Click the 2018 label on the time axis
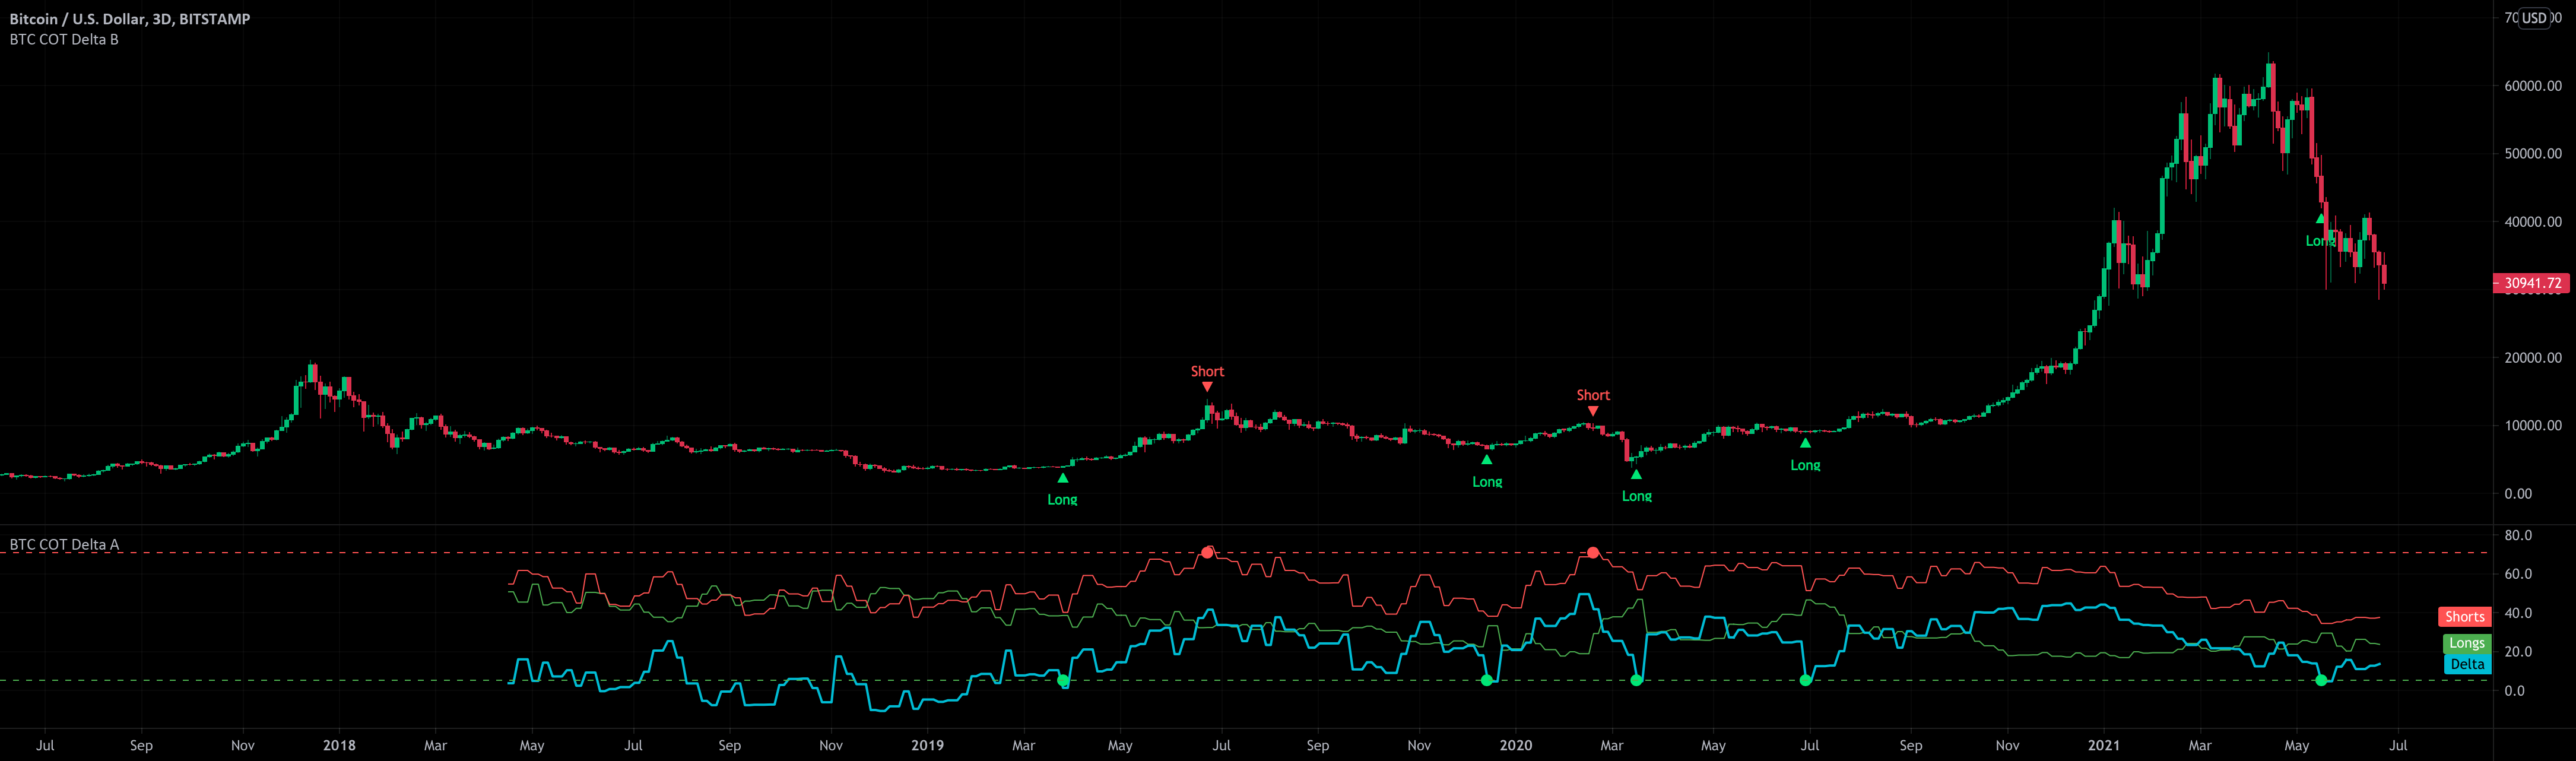 [x=339, y=745]
